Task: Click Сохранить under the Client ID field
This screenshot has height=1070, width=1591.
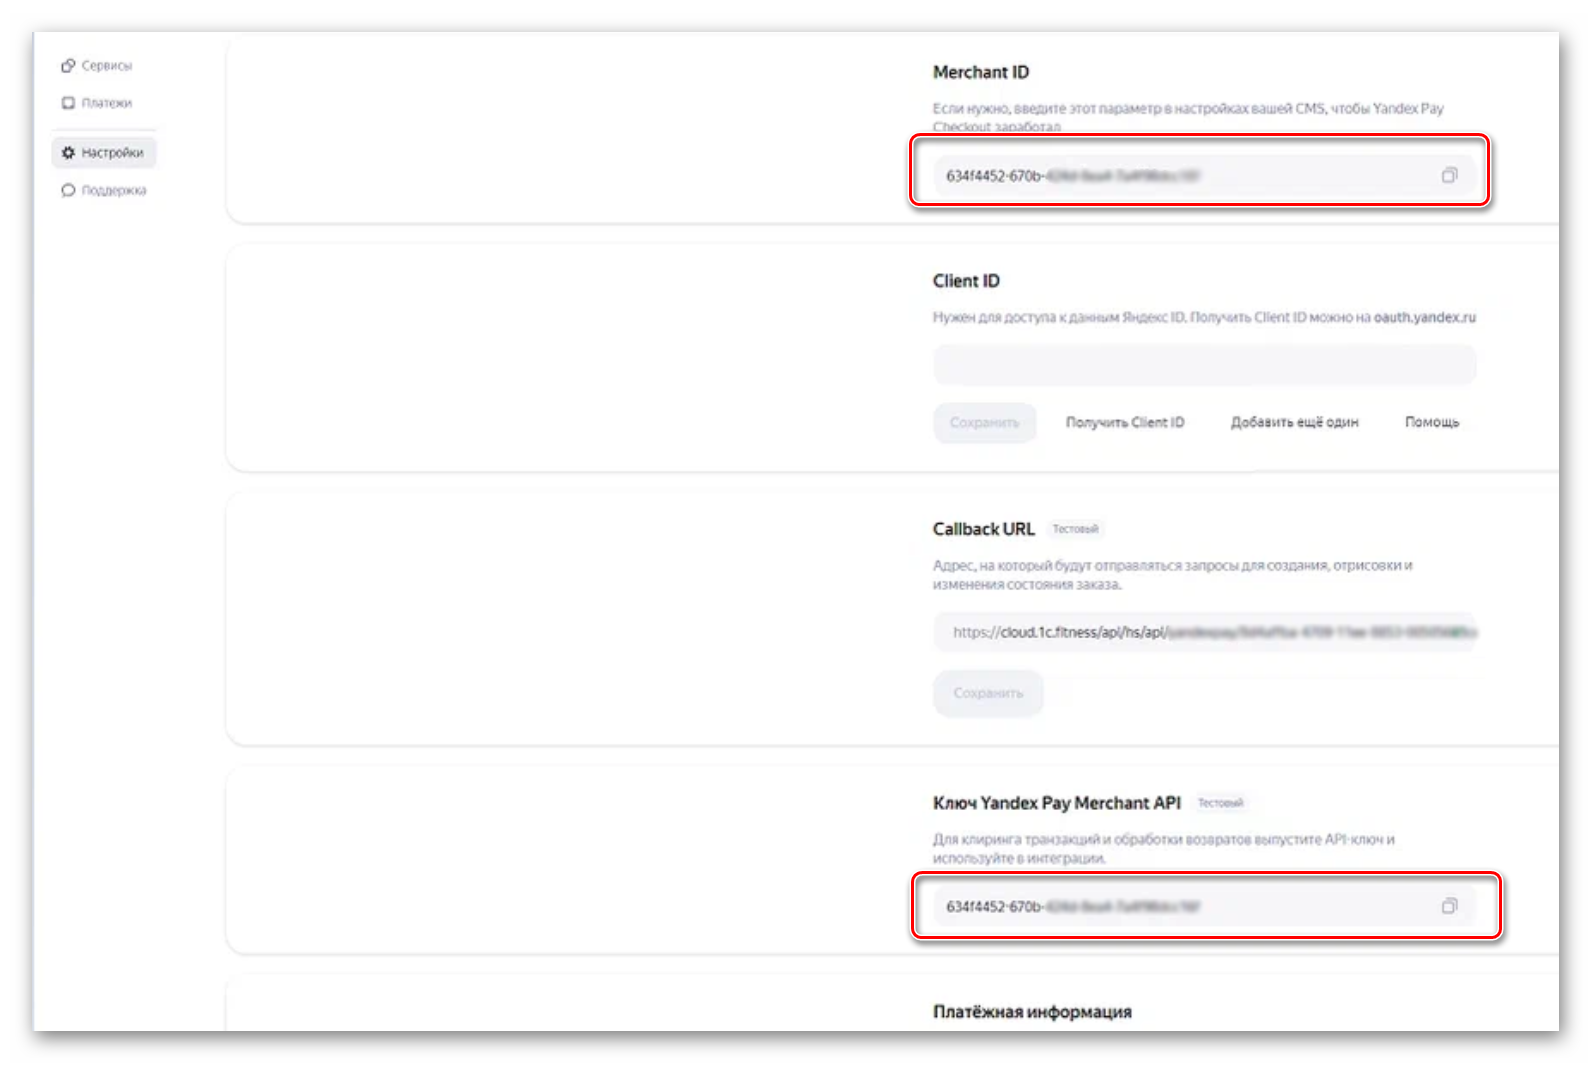Action: click(984, 423)
